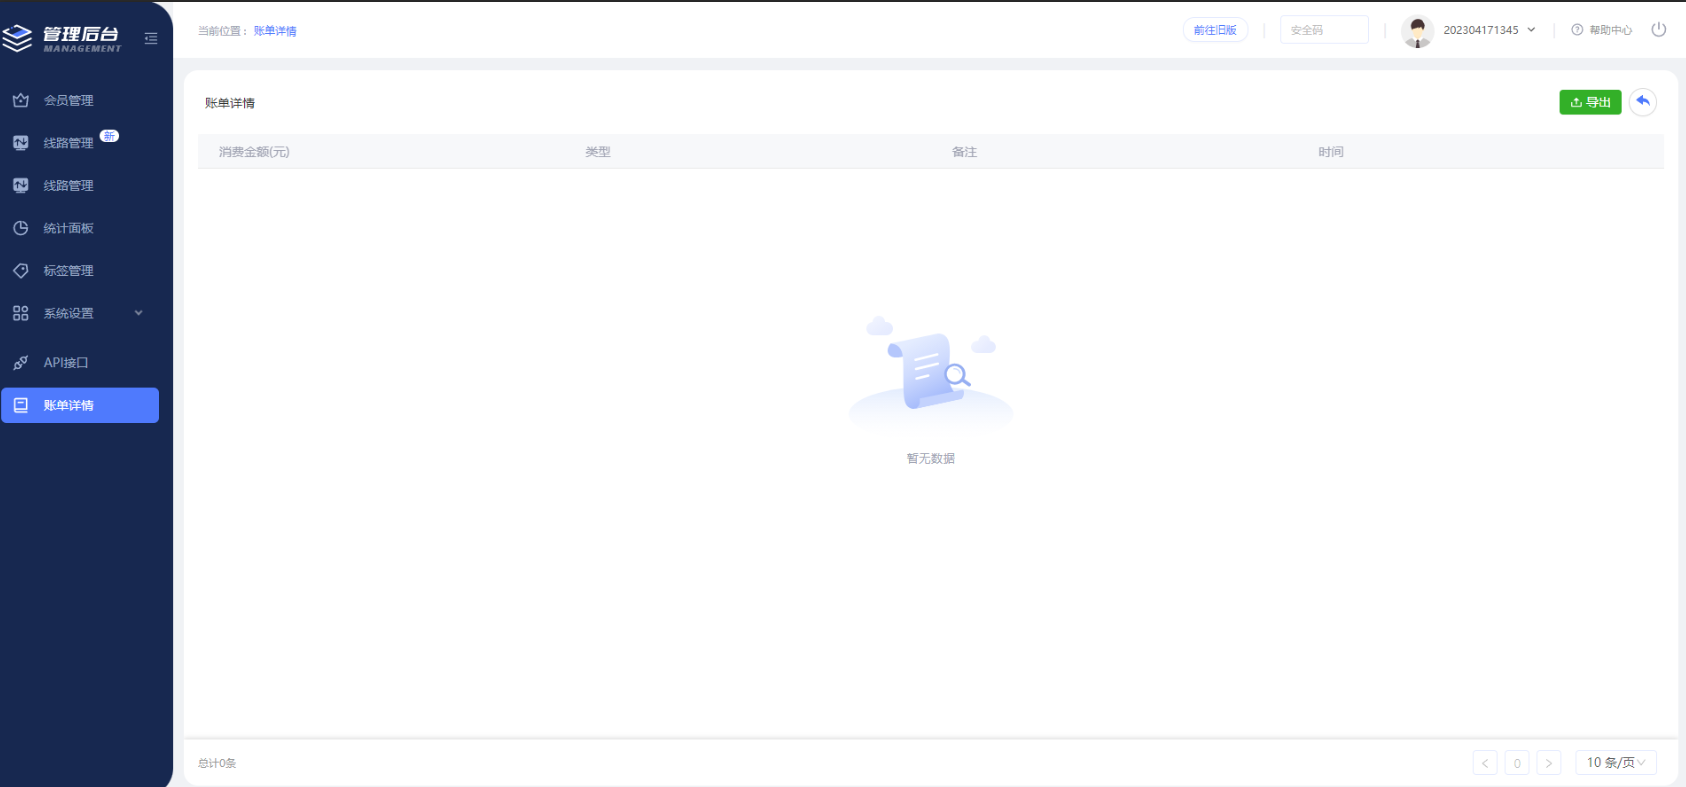Click the green 导出 export button
This screenshot has width=1686, height=787.
tap(1590, 102)
